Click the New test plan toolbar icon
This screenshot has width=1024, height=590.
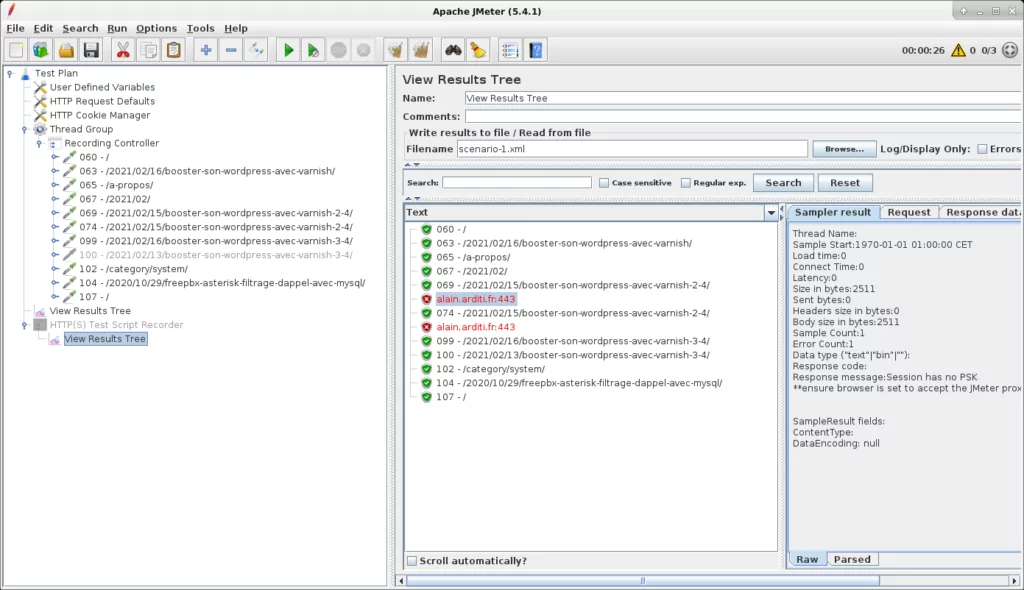16,50
